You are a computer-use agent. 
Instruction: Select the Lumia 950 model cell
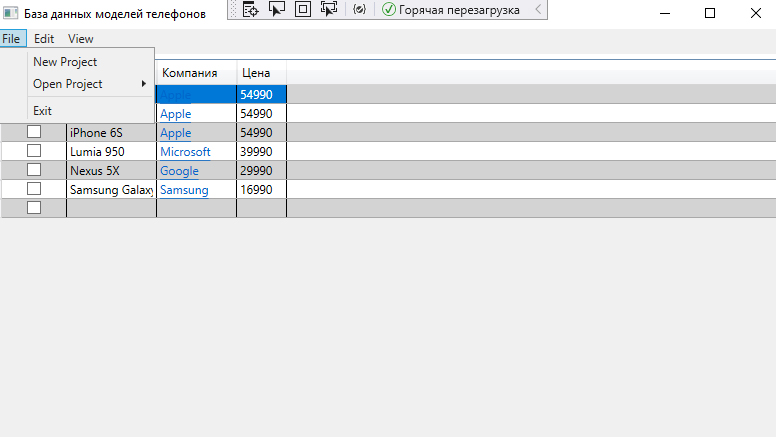[x=111, y=151]
